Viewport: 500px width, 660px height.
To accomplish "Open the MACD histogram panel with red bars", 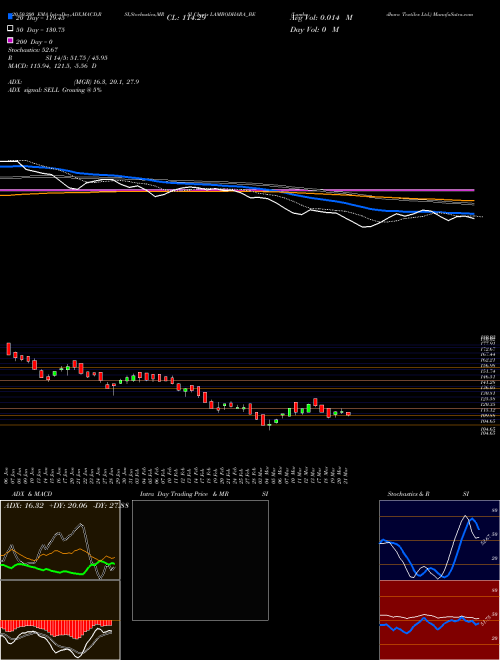I will pyautogui.click(x=60, y=620).
